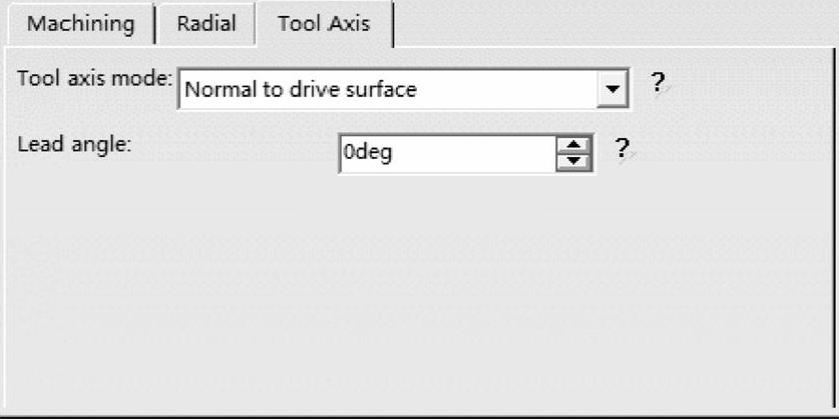This screenshot has height=419, width=839.
Task: Click the question mark beside the angle spinner
Action: pyautogui.click(x=622, y=150)
